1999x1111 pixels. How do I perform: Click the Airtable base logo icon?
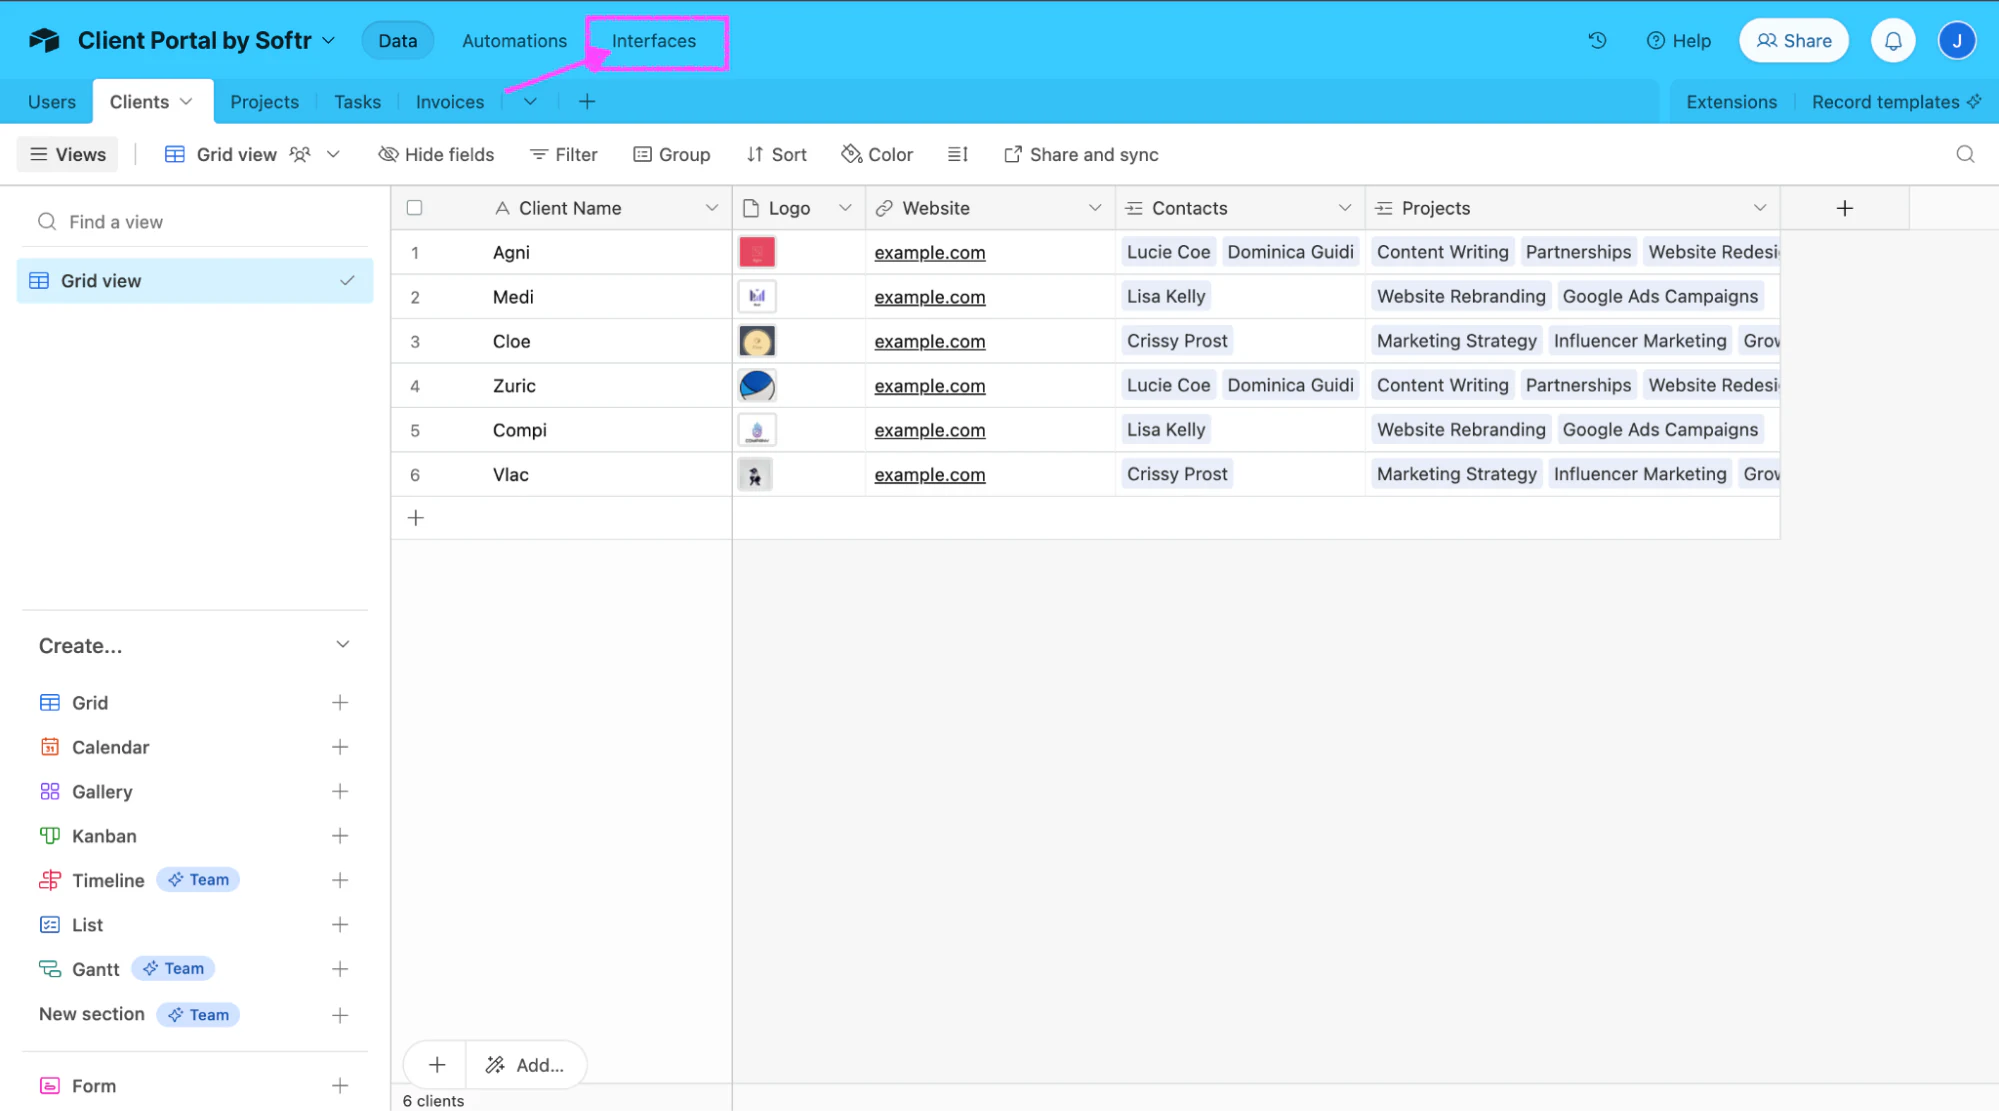click(x=45, y=41)
